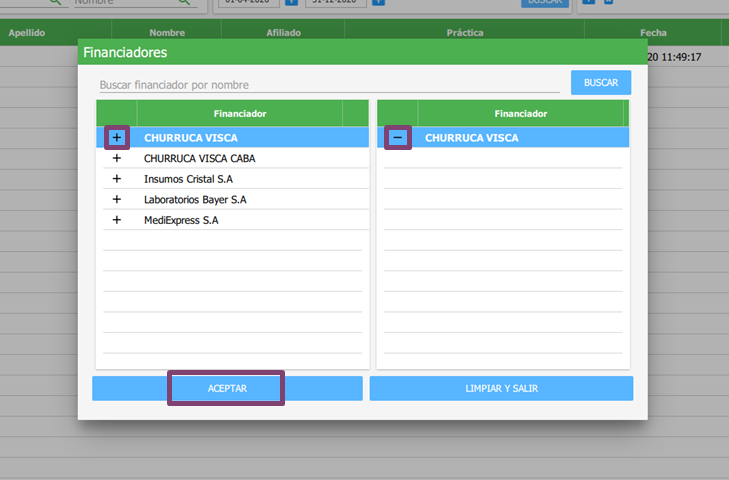Click the BUSCAR button in Financiadores dialog

(x=601, y=82)
